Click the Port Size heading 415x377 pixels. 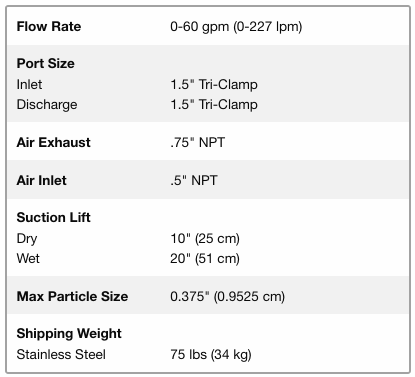coord(46,63)
